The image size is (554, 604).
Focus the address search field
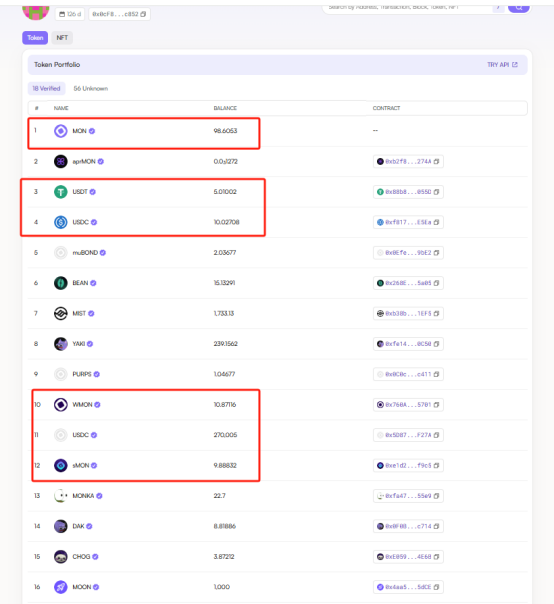pyautogui.click(x=407, y=7)
